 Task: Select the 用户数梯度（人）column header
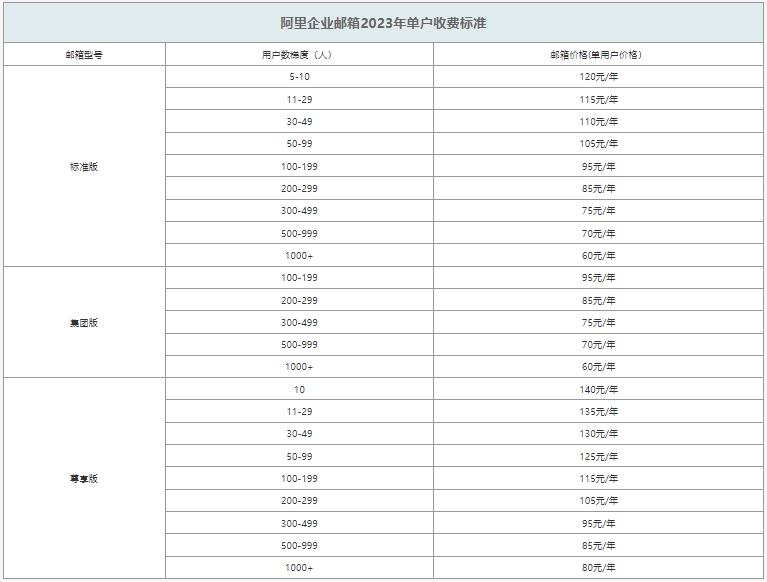coord(299,55)
